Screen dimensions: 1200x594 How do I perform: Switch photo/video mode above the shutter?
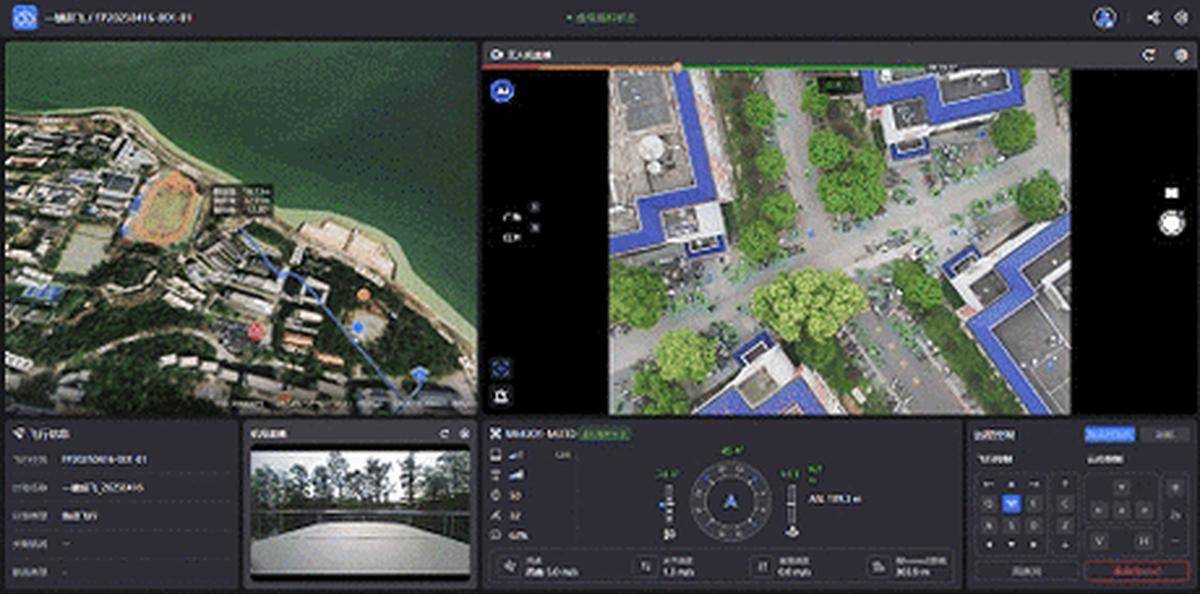[x=1171, y=192]
